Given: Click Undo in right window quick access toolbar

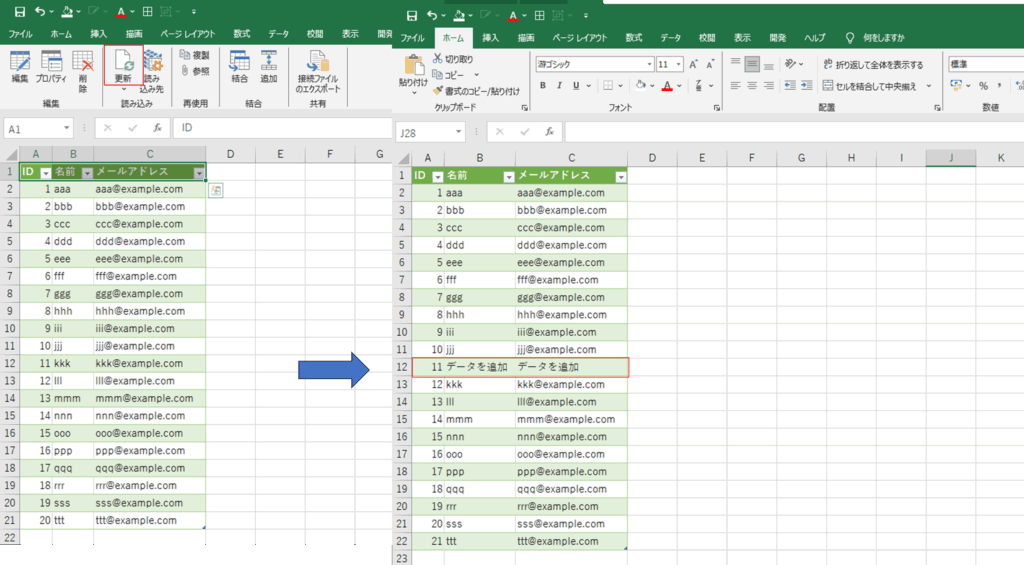Looking at the screenshot, I should (432, 15).
